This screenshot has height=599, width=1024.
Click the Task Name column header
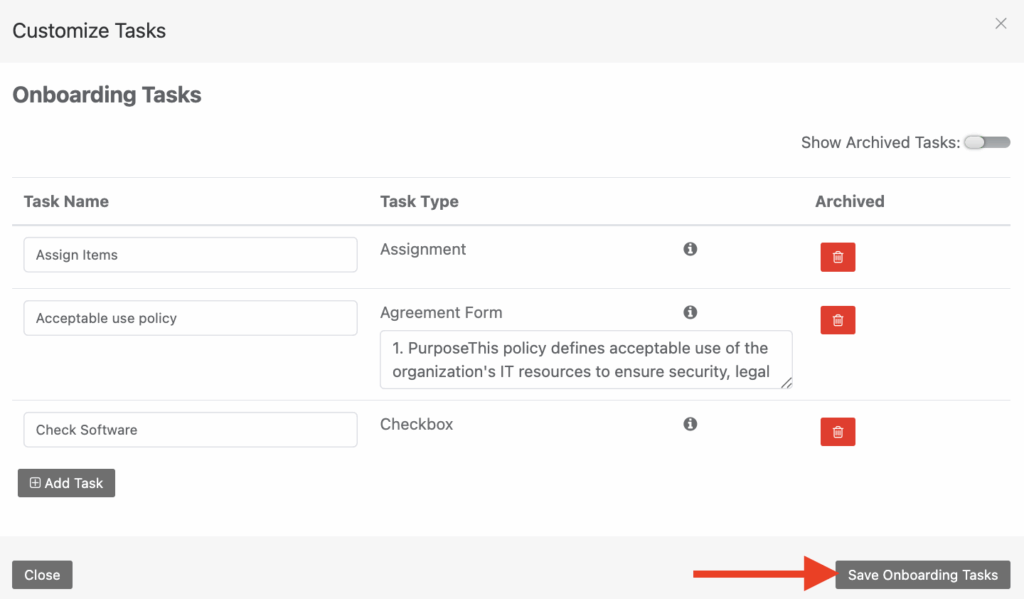pos(66,201)
